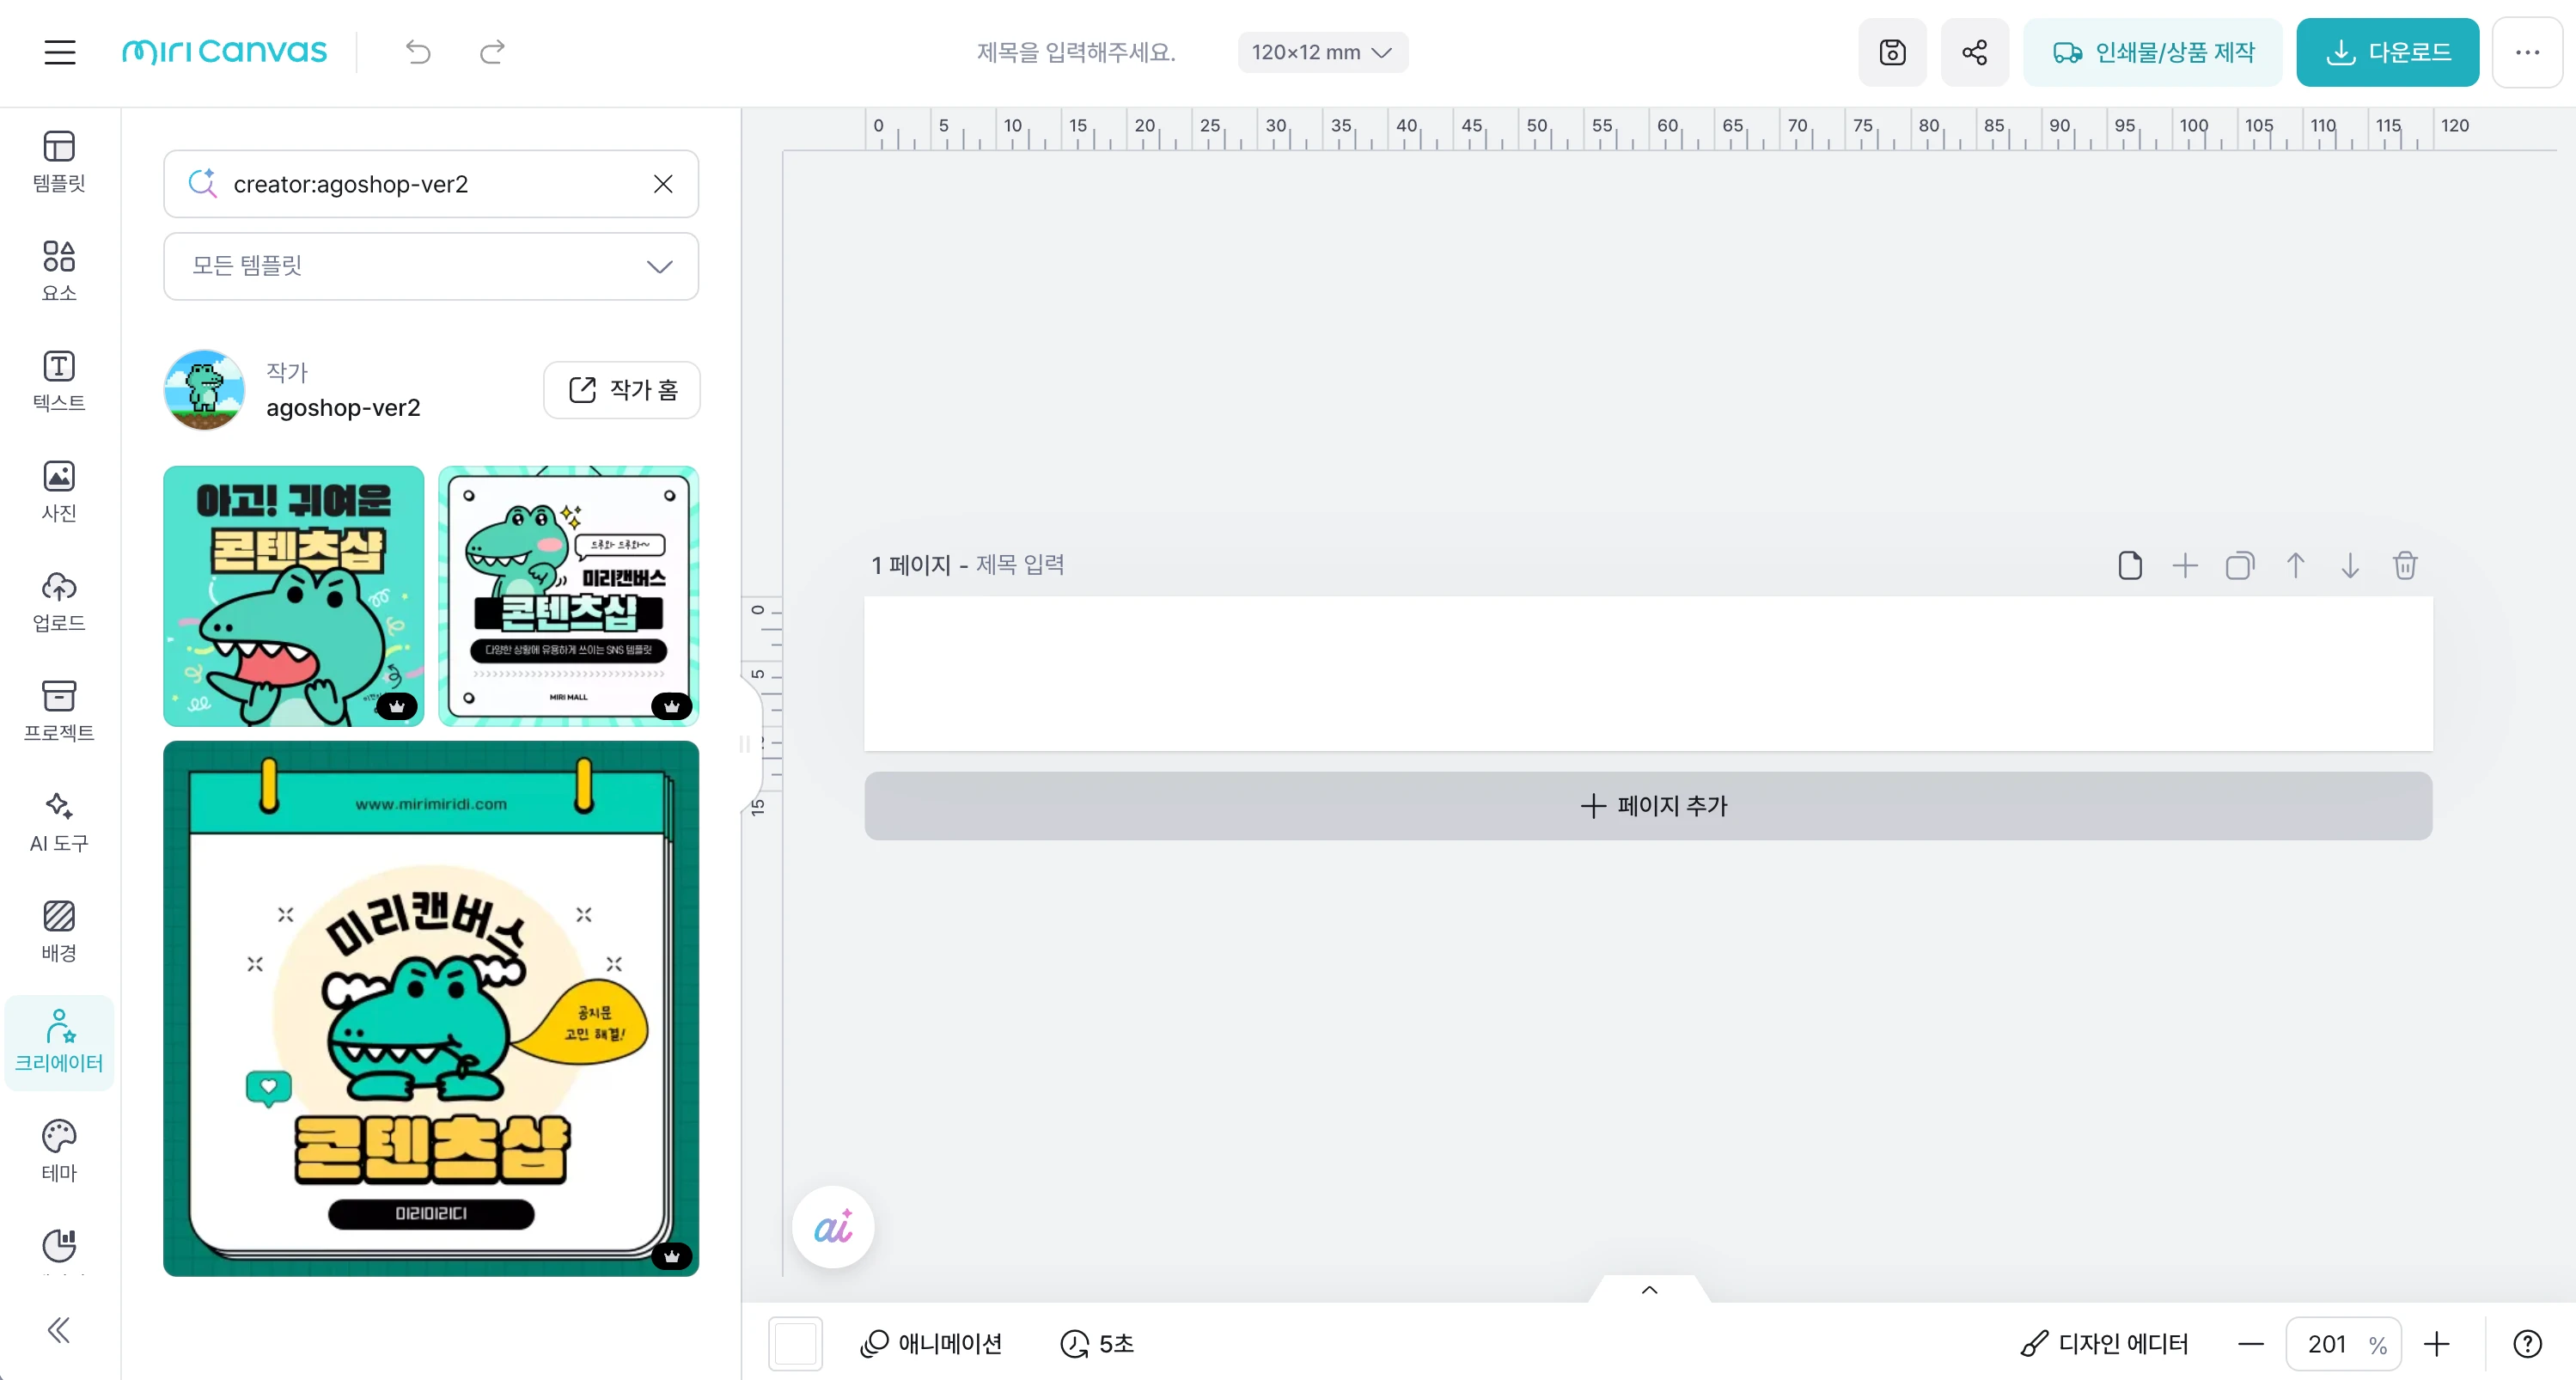
Task: Click the save icon in top bar
Action: (1892, 52)
